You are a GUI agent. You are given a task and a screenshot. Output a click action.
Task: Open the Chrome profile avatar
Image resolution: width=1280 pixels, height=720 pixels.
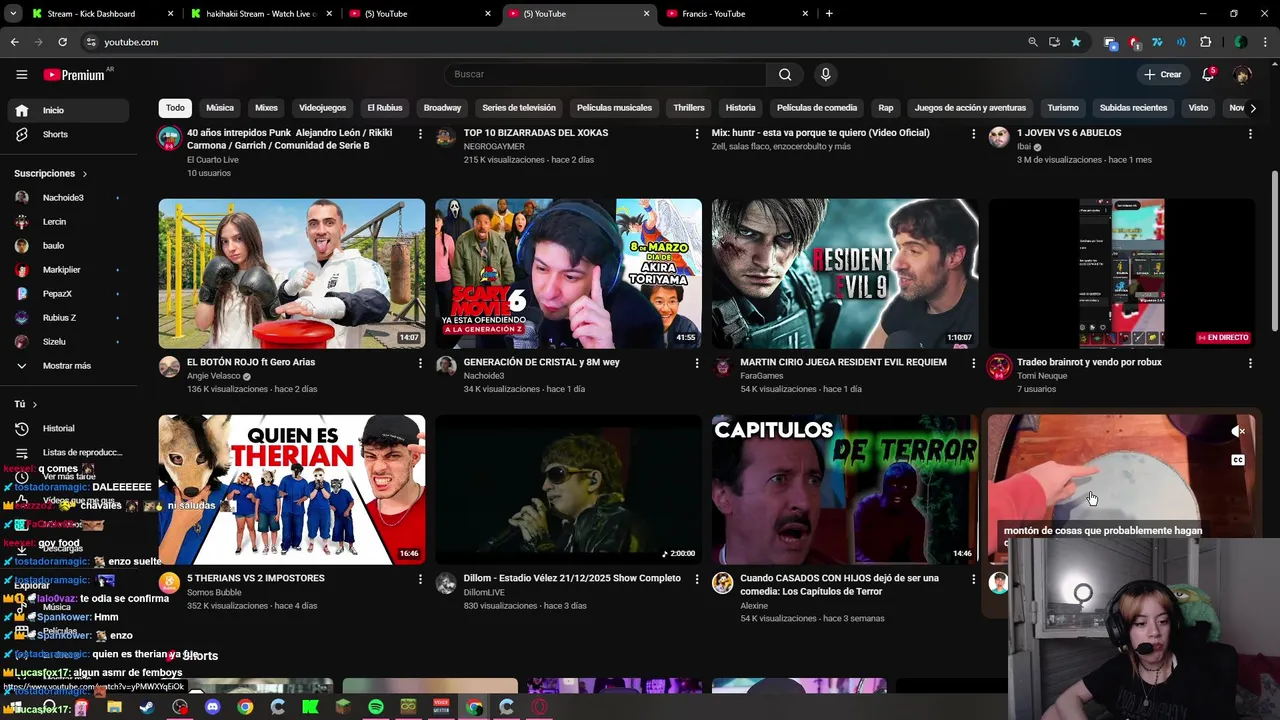coord(1241,42)
